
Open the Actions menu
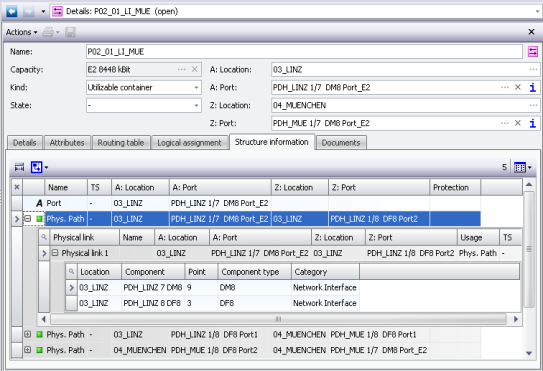21,32
